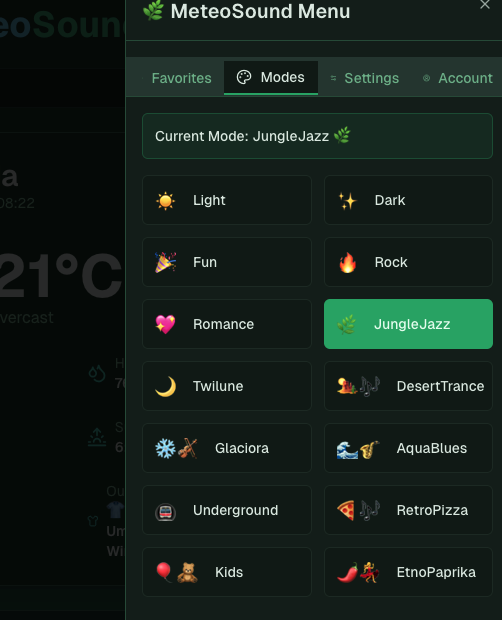Click the balloon icon on Kids

click(164, 572)
